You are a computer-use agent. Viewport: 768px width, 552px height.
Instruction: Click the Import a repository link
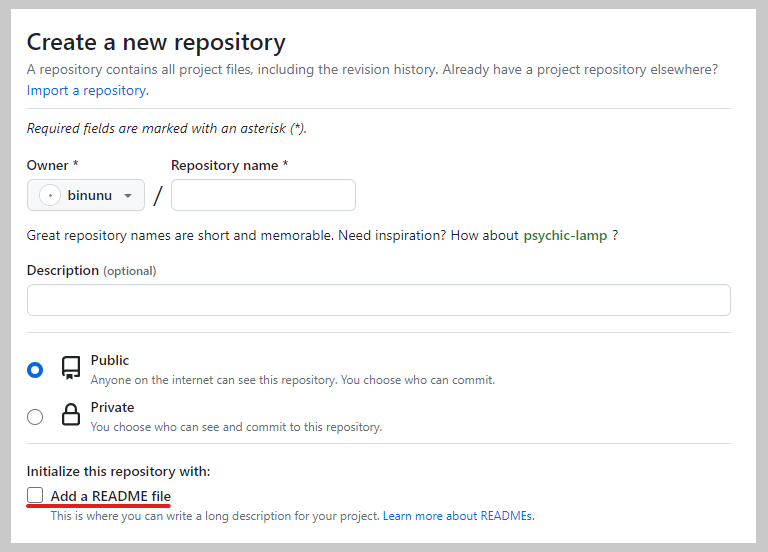[88, 91]
